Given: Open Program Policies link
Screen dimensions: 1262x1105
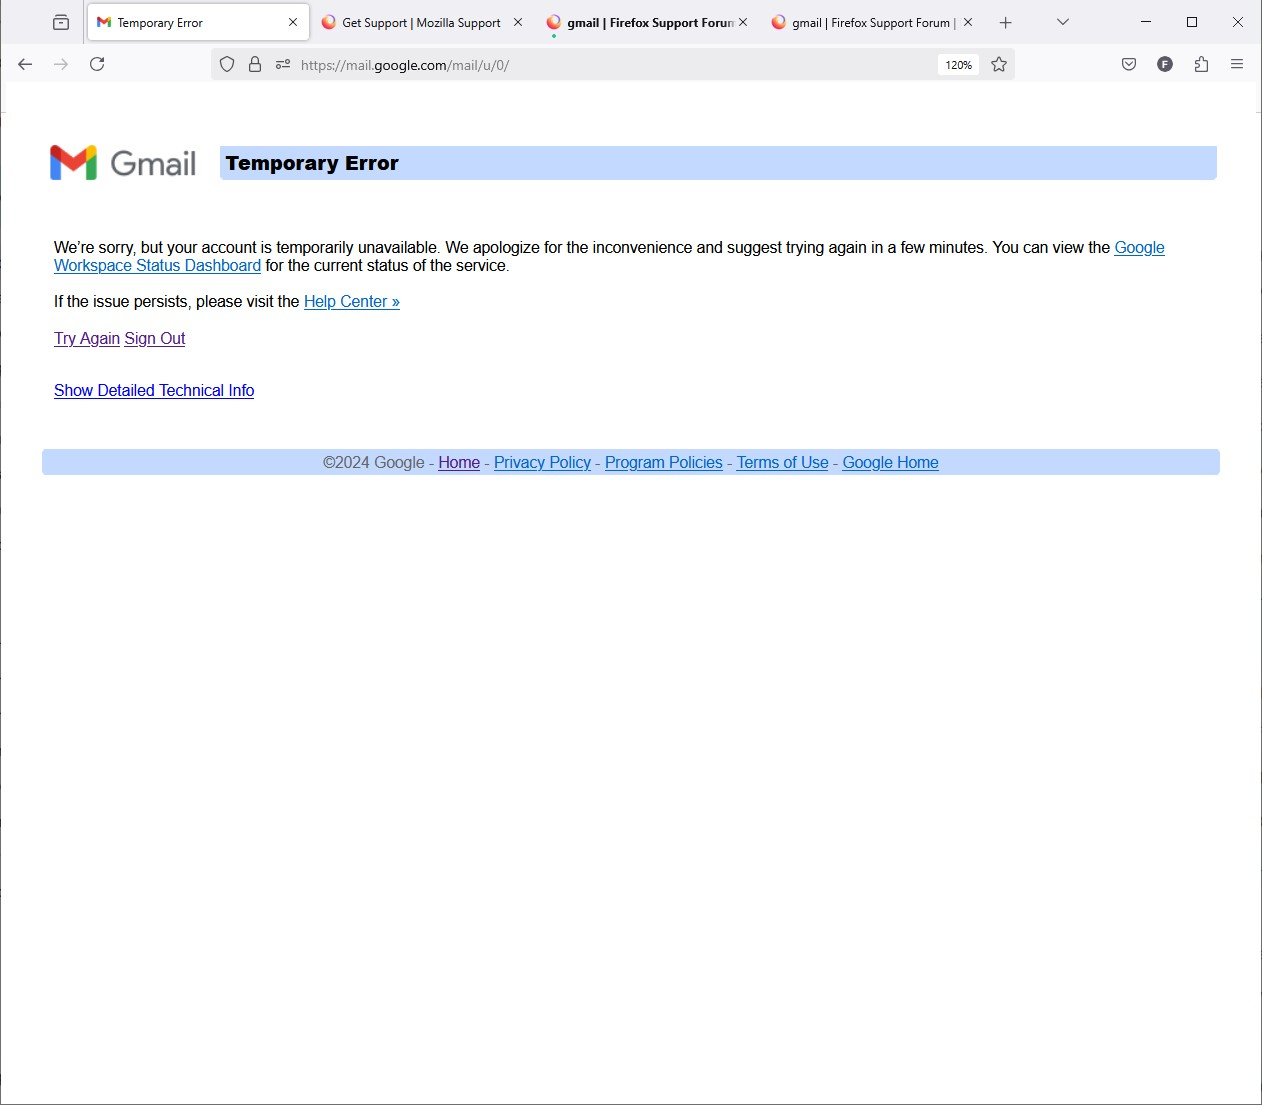Looking at the screenshot, I should click(x=664, y=463).
